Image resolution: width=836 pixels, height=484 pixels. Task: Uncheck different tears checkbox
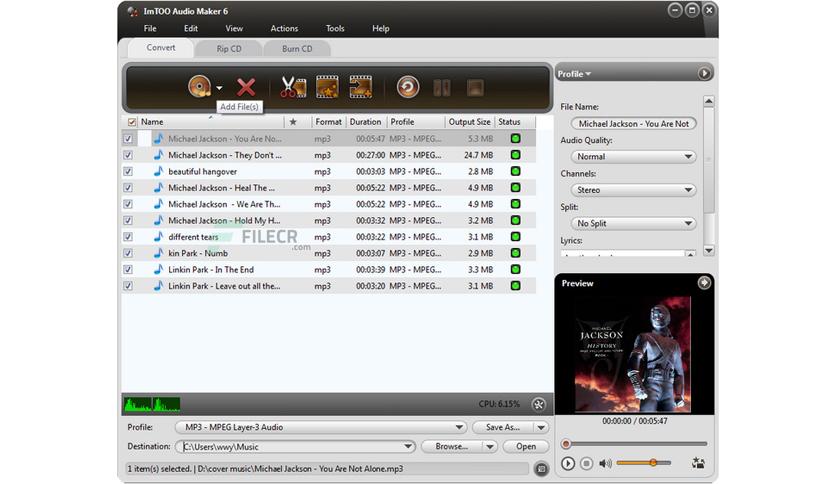coord(128,237)
